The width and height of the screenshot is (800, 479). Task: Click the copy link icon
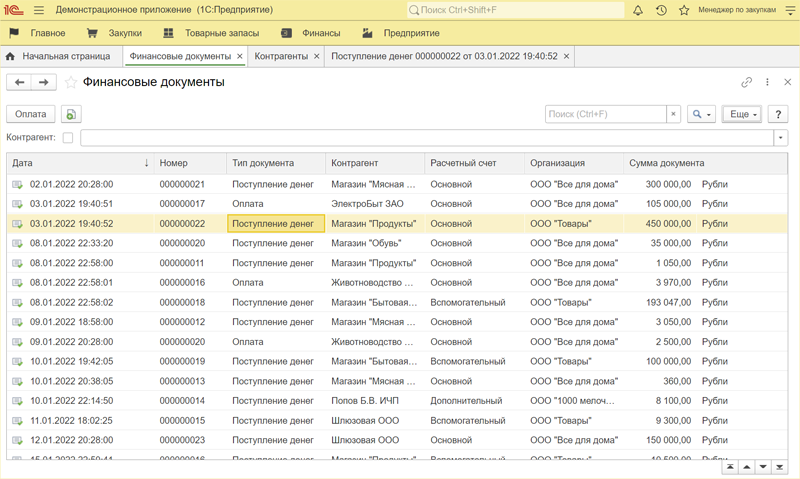[746, 83]
